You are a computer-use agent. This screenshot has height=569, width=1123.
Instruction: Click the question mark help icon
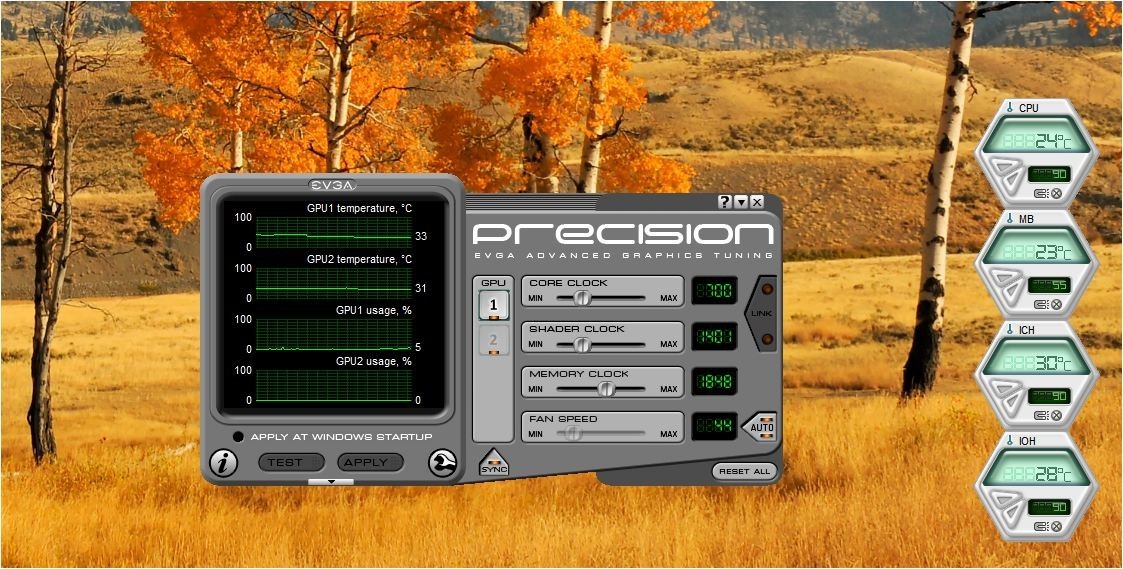pos(725,202)
